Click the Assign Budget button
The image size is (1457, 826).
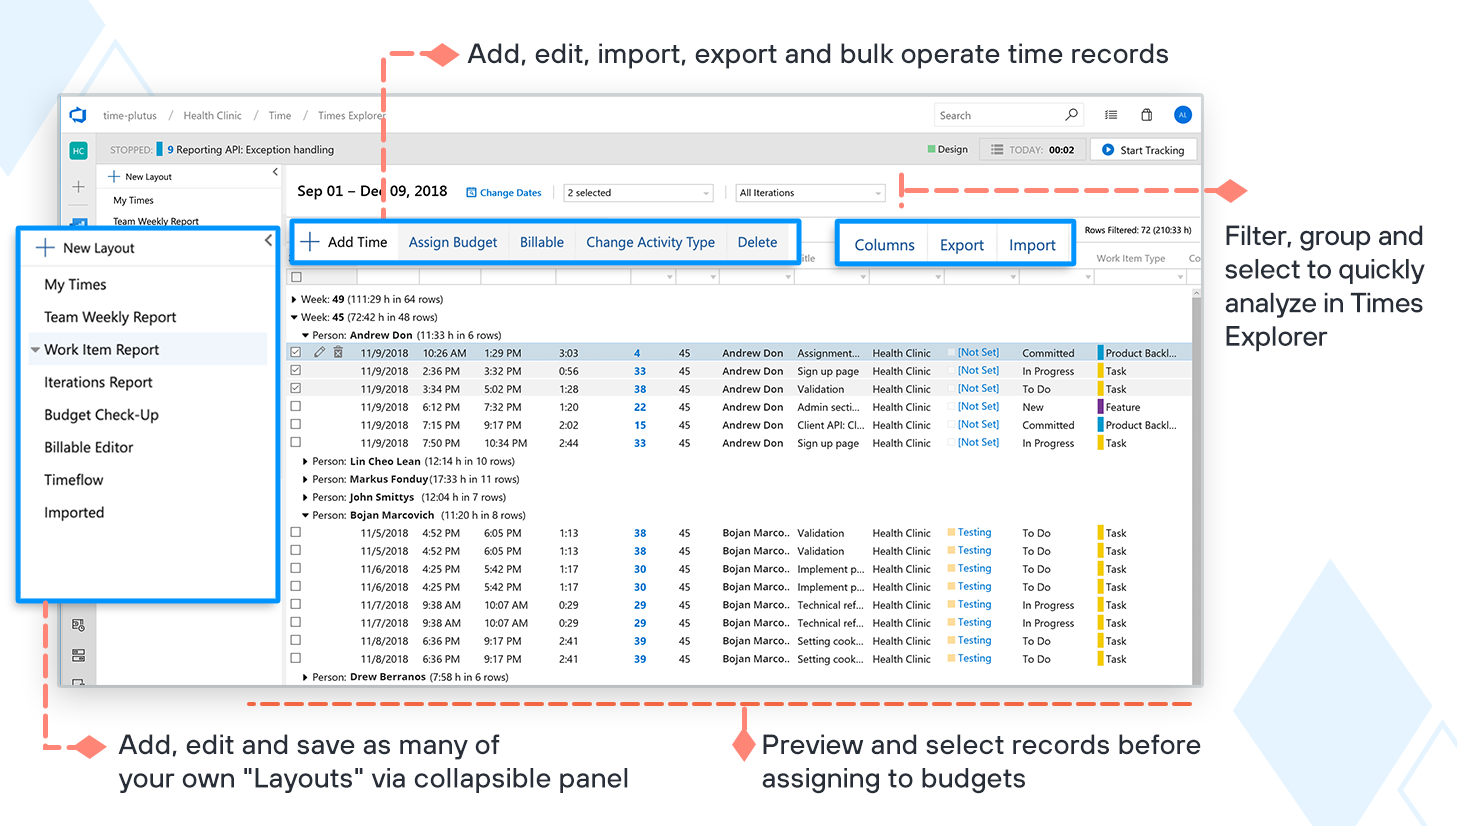(452, 241)
